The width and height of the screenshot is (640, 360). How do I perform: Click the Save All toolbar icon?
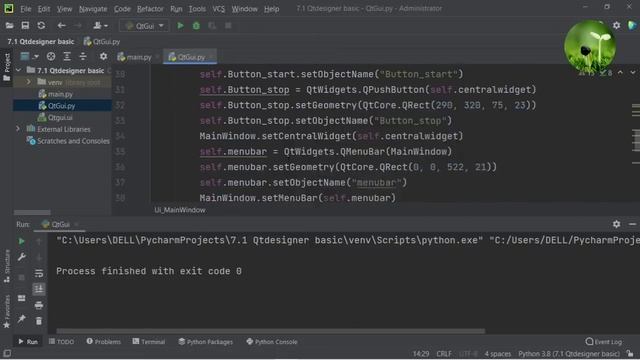tap(25, 26)
